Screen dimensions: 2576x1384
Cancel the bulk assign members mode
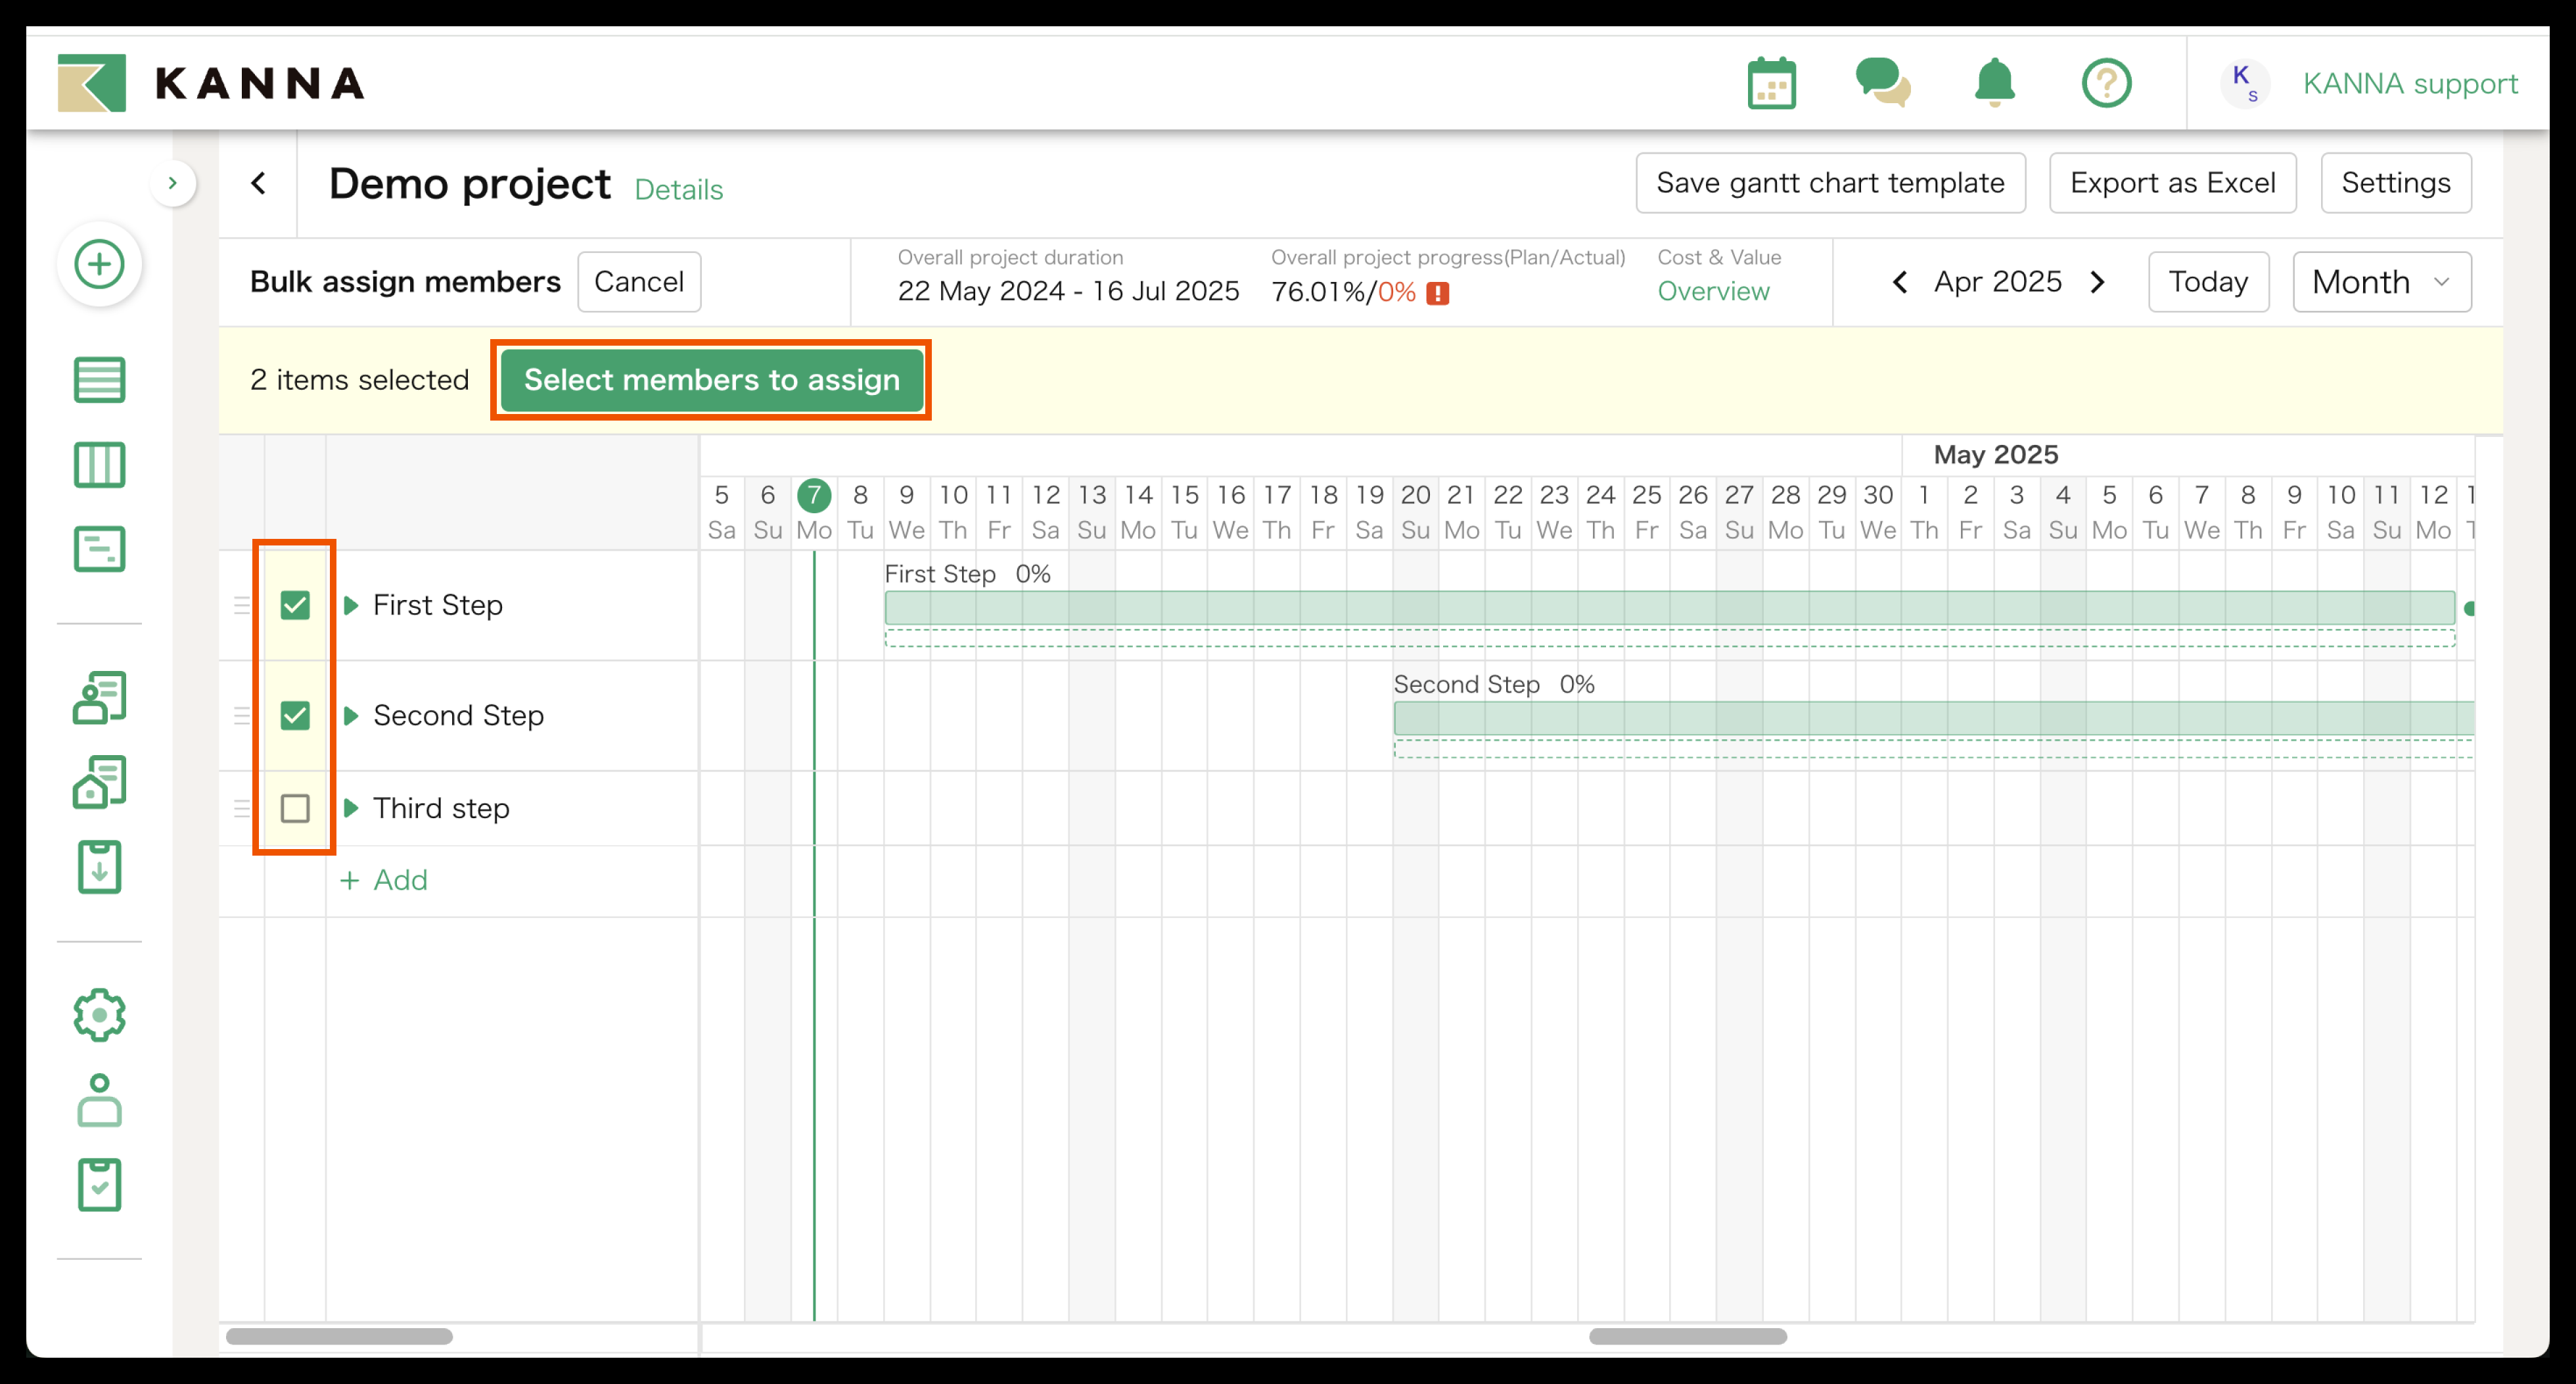(x=639, y=281)
